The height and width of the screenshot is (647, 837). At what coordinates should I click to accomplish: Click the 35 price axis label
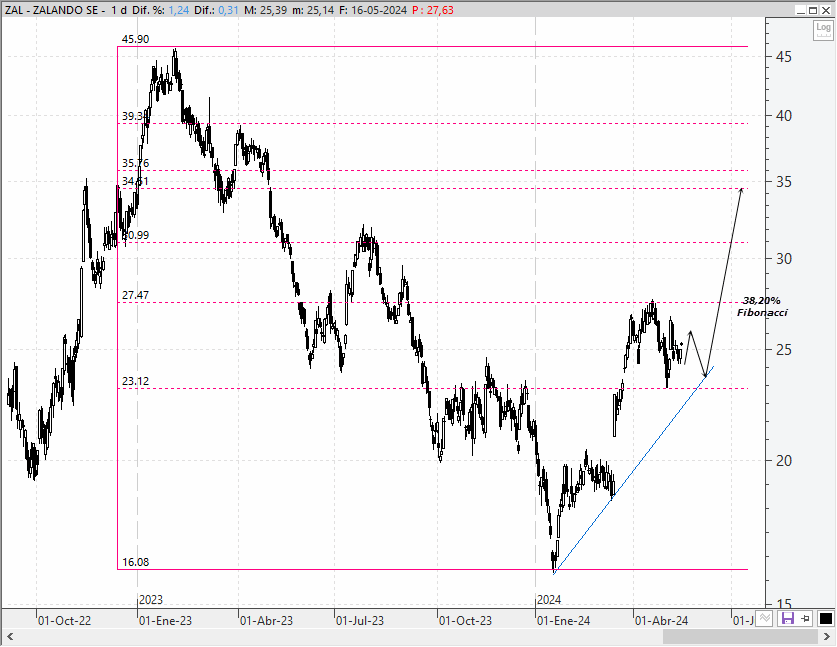coord(784,182)
